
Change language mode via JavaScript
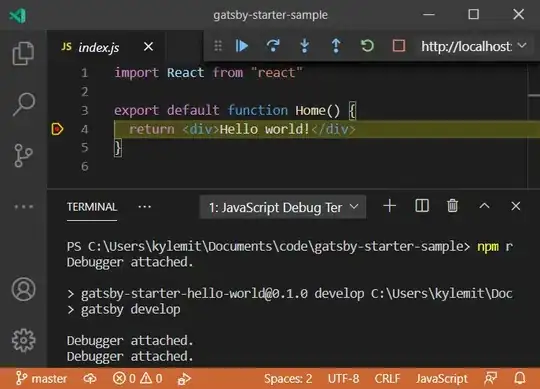442,379
